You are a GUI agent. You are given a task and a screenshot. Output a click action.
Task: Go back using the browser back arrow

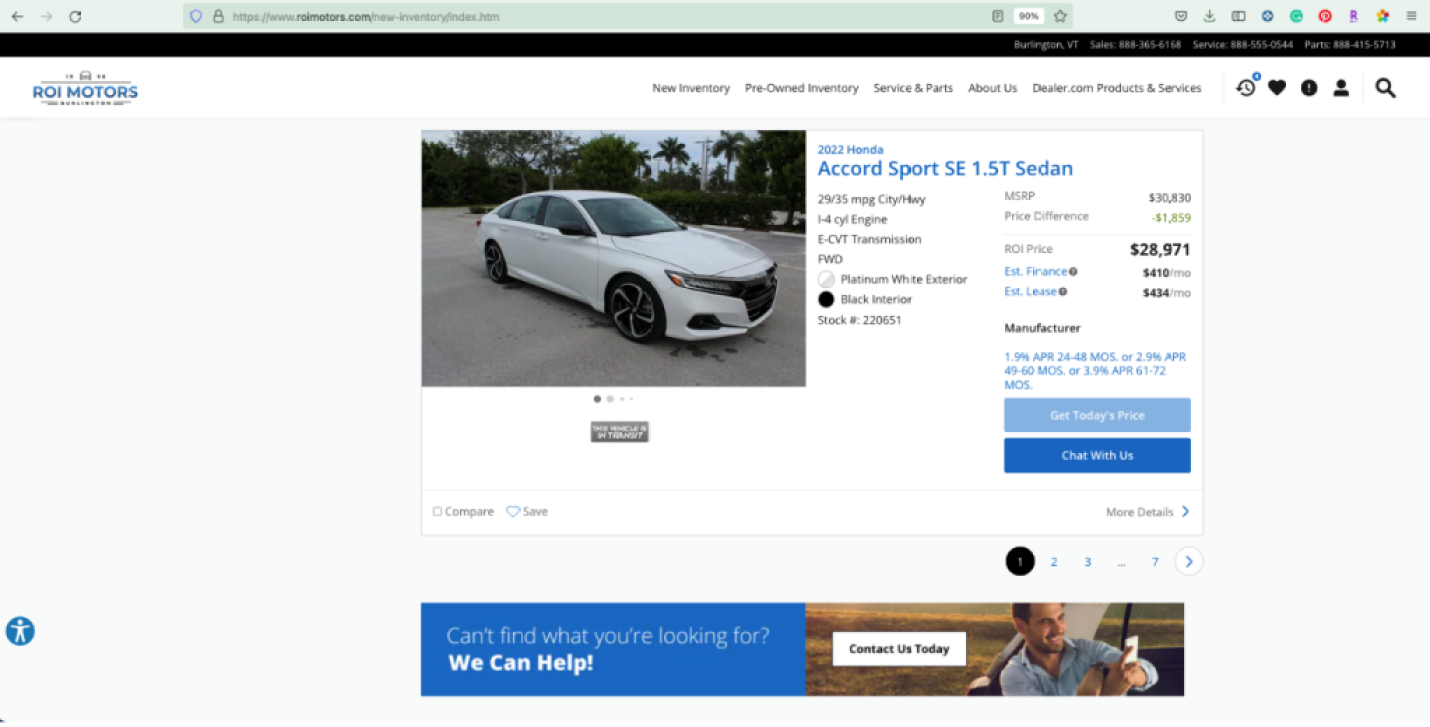click(x=17, y=16)
